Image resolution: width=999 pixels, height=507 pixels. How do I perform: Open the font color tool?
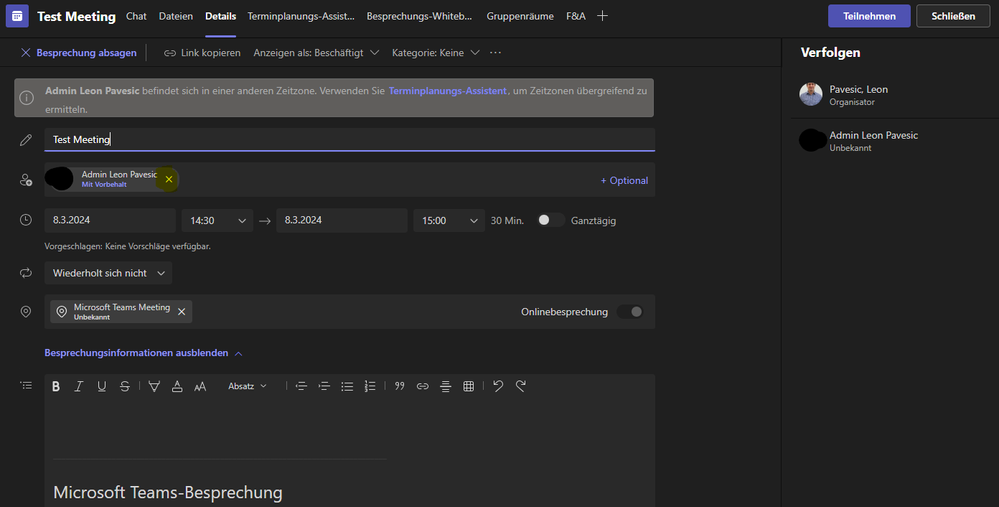pos(177,386)
